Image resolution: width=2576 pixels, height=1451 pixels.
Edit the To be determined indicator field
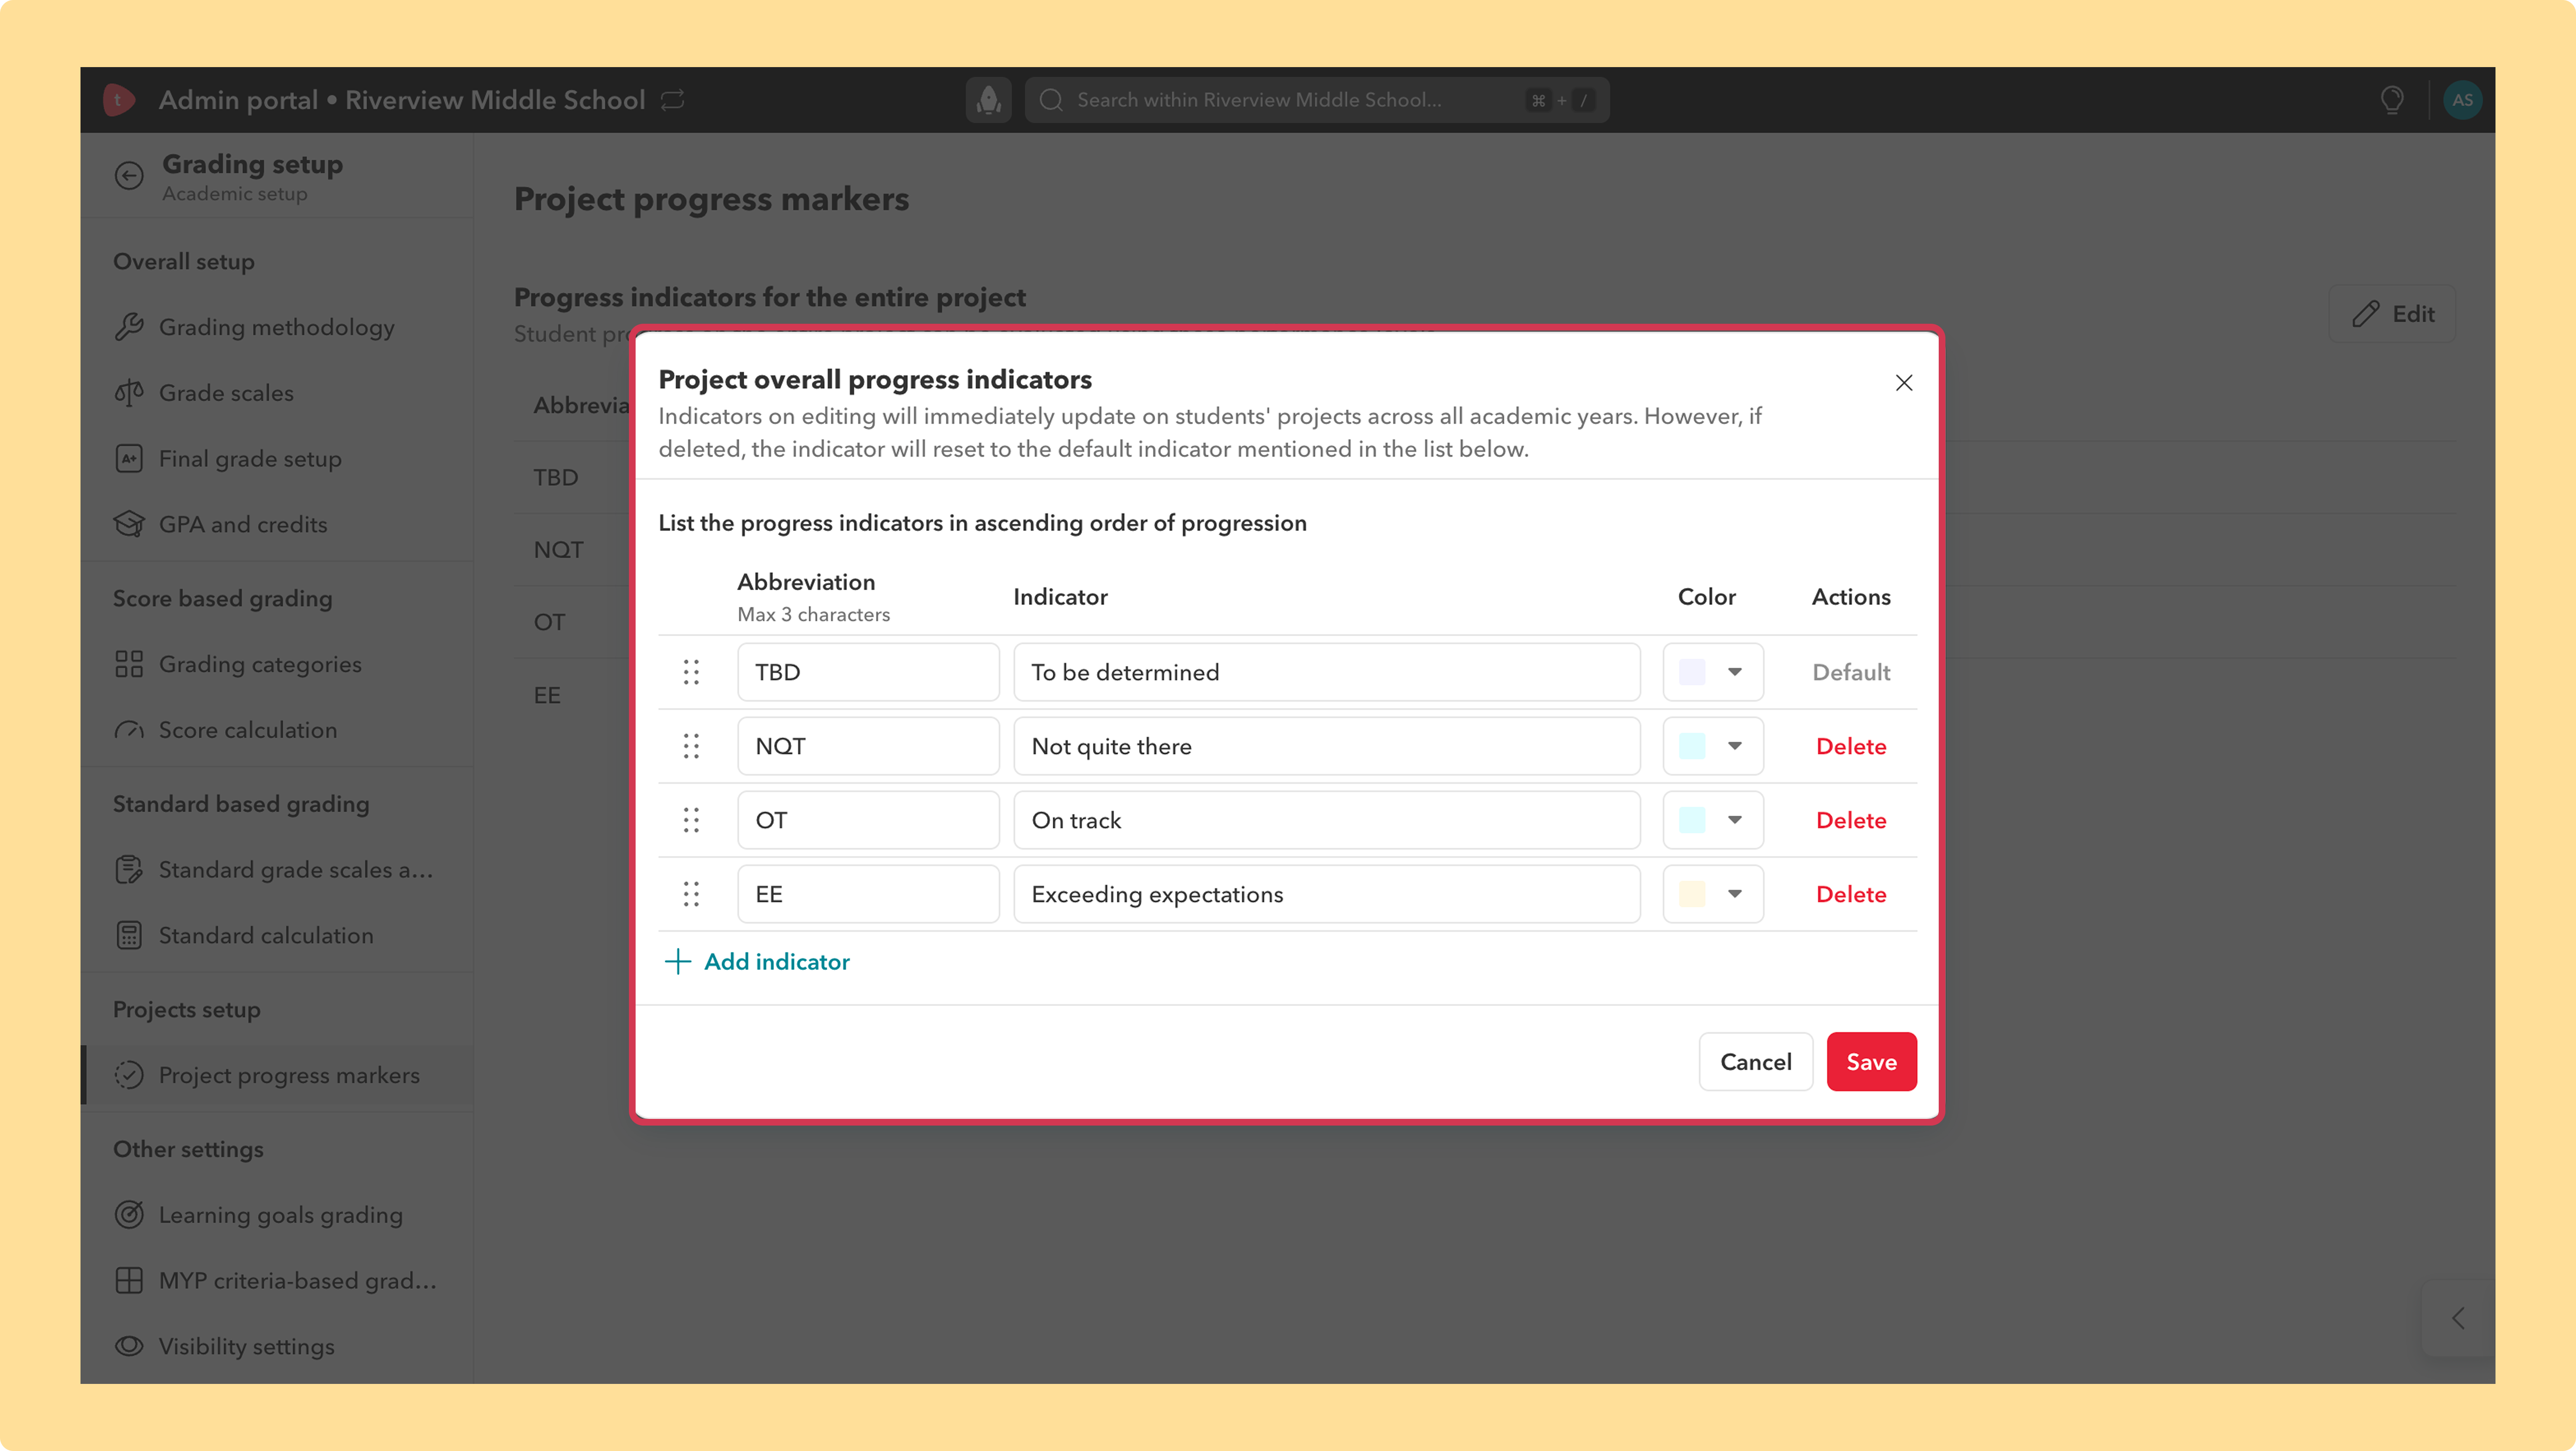point(1327,672)
